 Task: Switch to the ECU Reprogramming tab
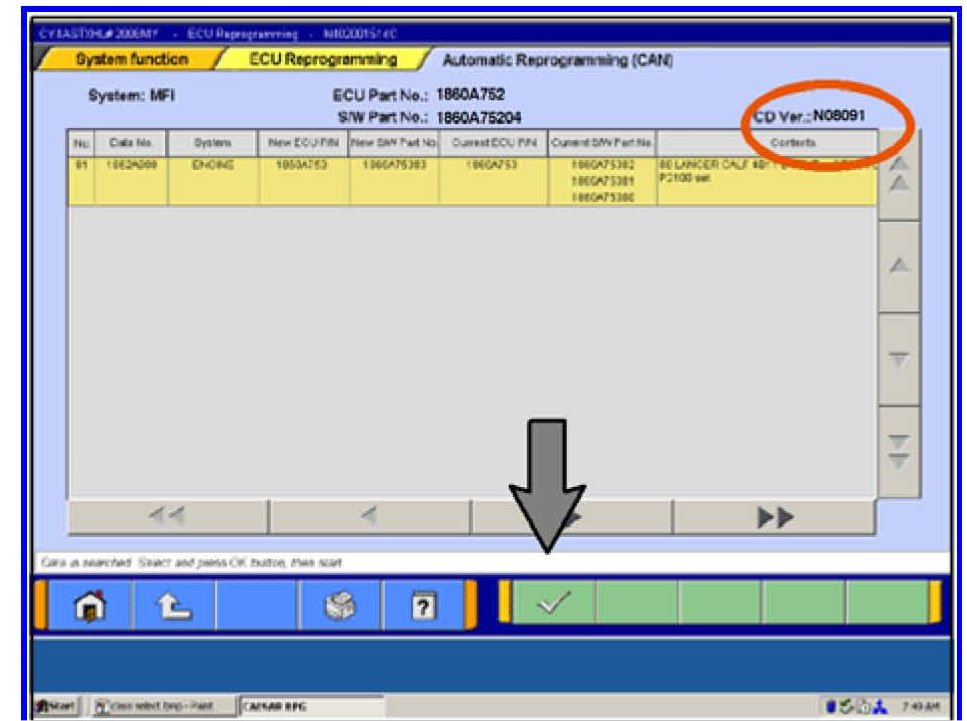pyautogui.click(x=323, y=60)
